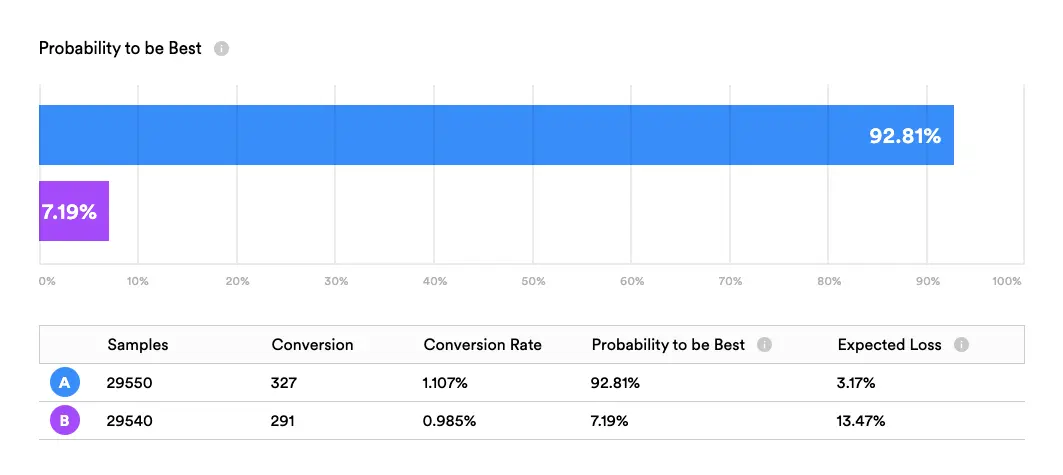
Task: Click the 29540 samples cell
Action: [129, 421]
